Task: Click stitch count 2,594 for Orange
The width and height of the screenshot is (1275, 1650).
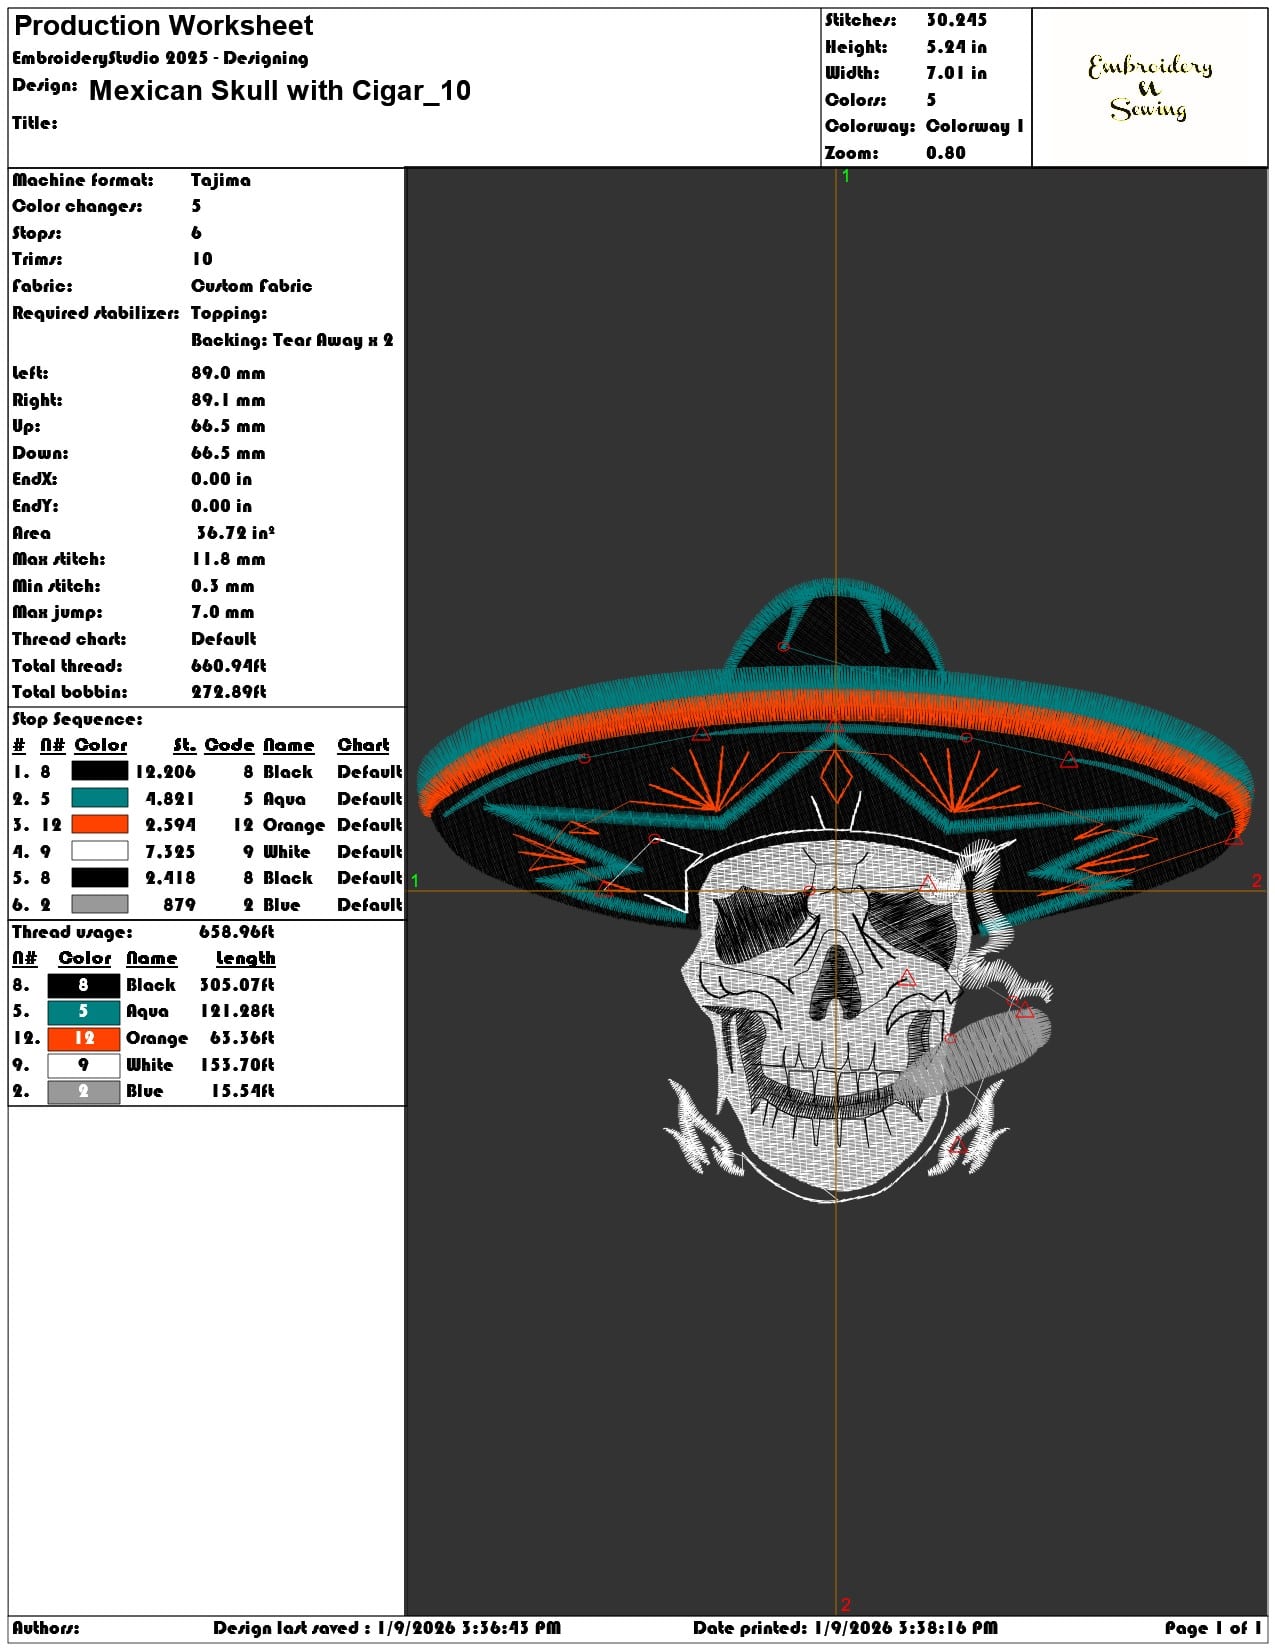Action: coord(170,825)
